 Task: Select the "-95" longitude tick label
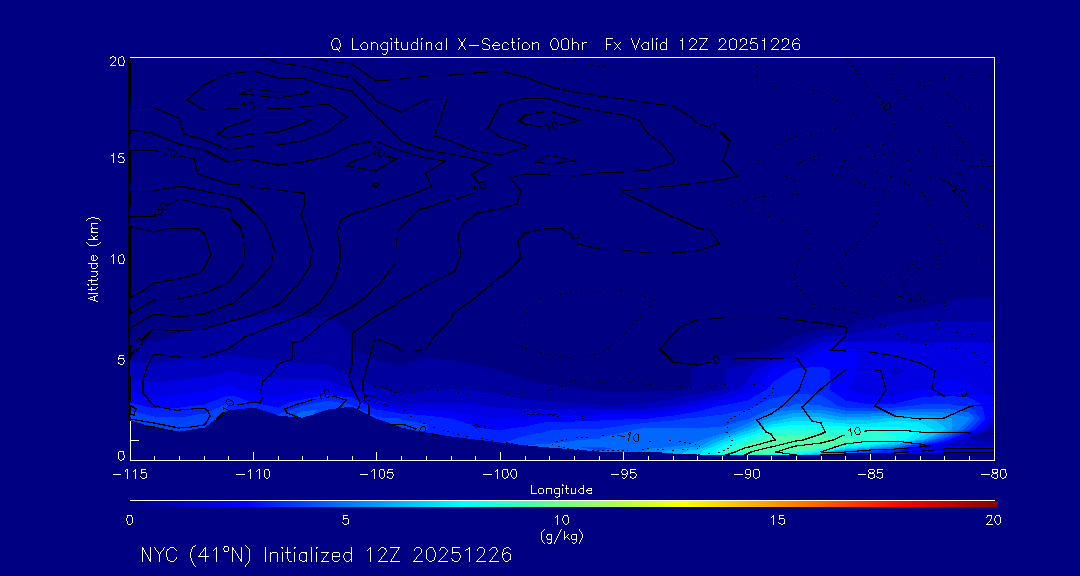[x=623, y=475]
